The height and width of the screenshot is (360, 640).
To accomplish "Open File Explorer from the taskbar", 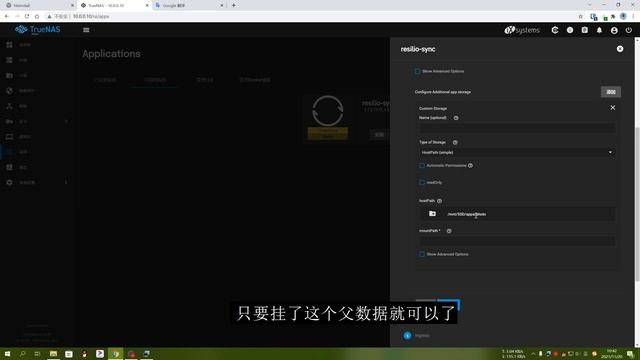I will coord(53,354).
